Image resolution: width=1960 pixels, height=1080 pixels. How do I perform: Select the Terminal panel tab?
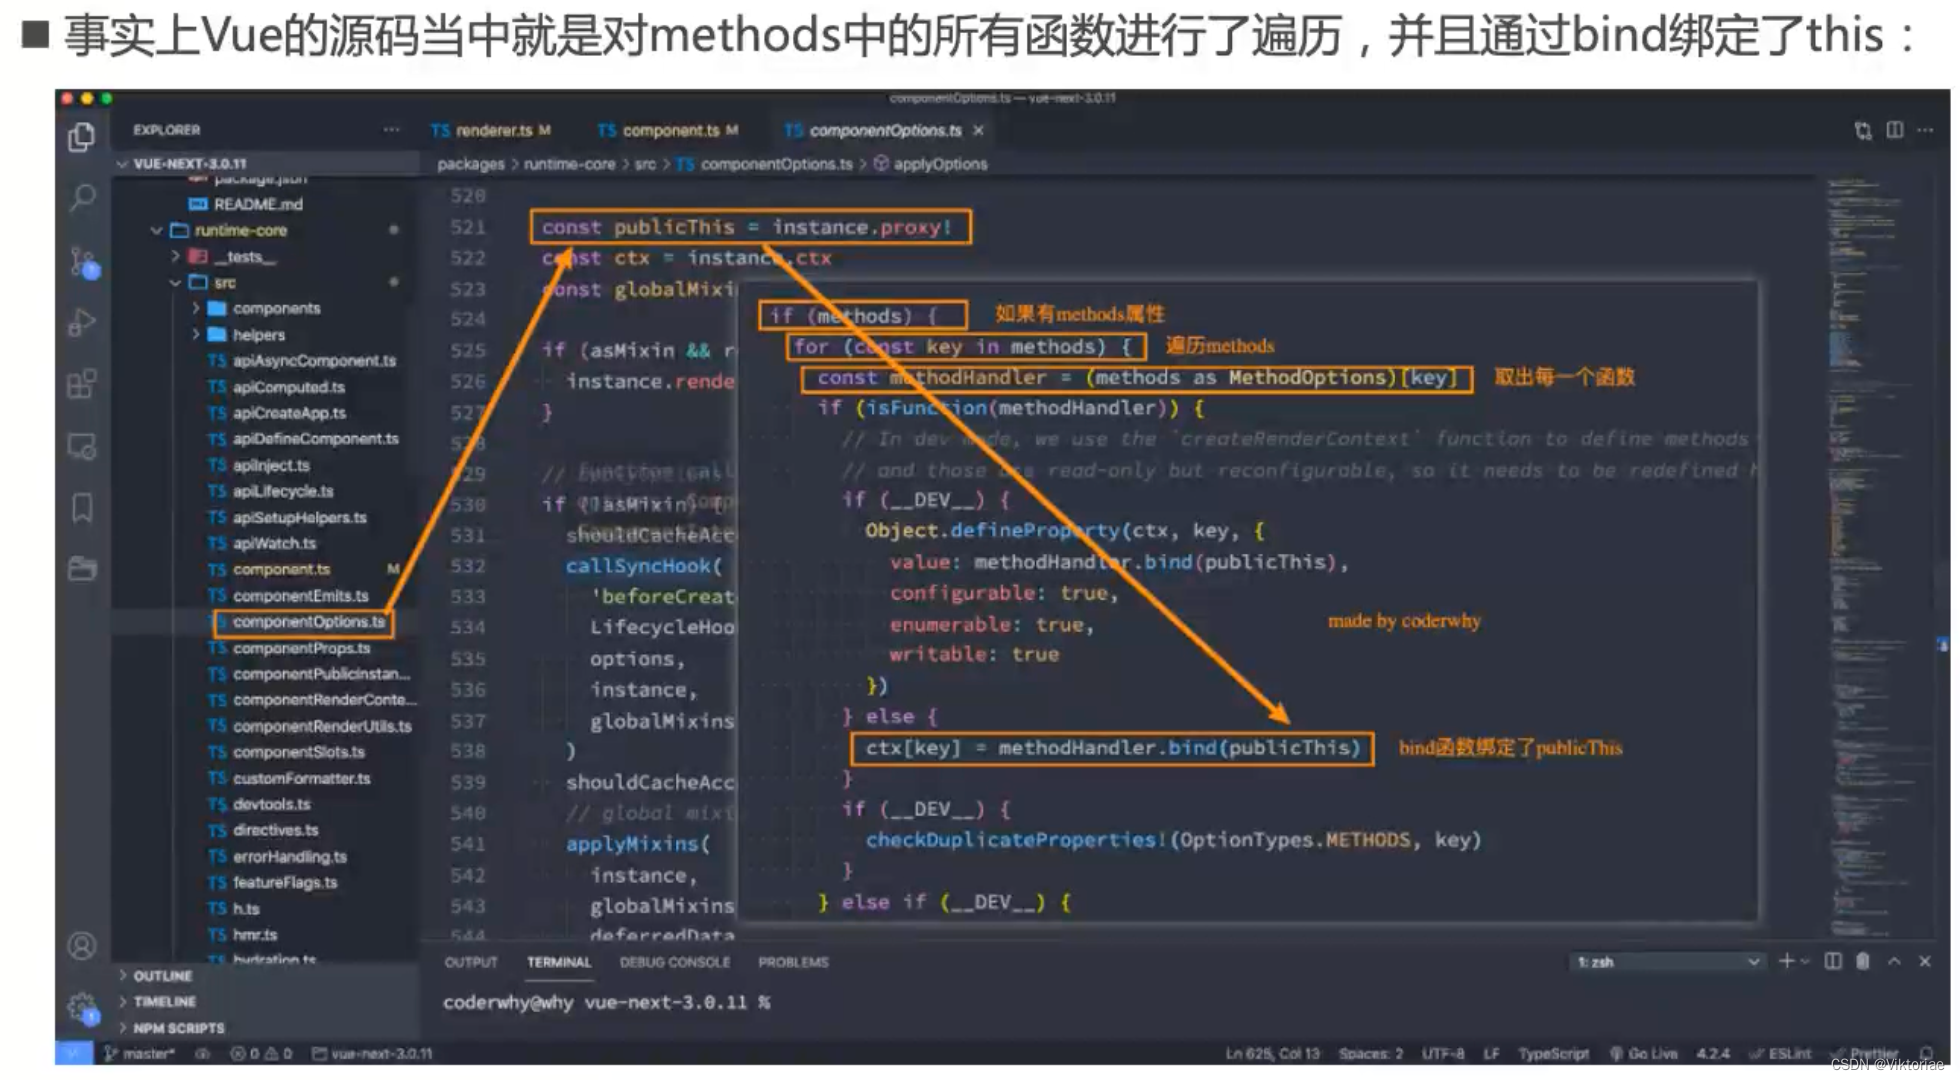(x=559, y=962)
